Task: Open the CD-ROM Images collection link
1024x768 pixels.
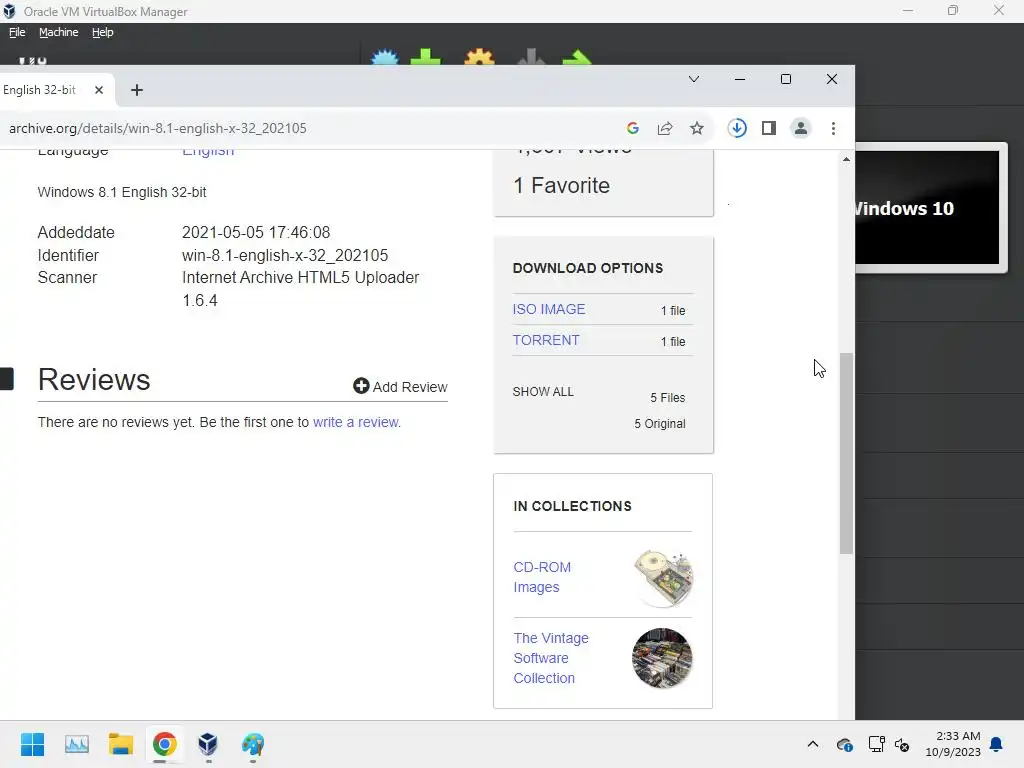Action: (542, 577)
